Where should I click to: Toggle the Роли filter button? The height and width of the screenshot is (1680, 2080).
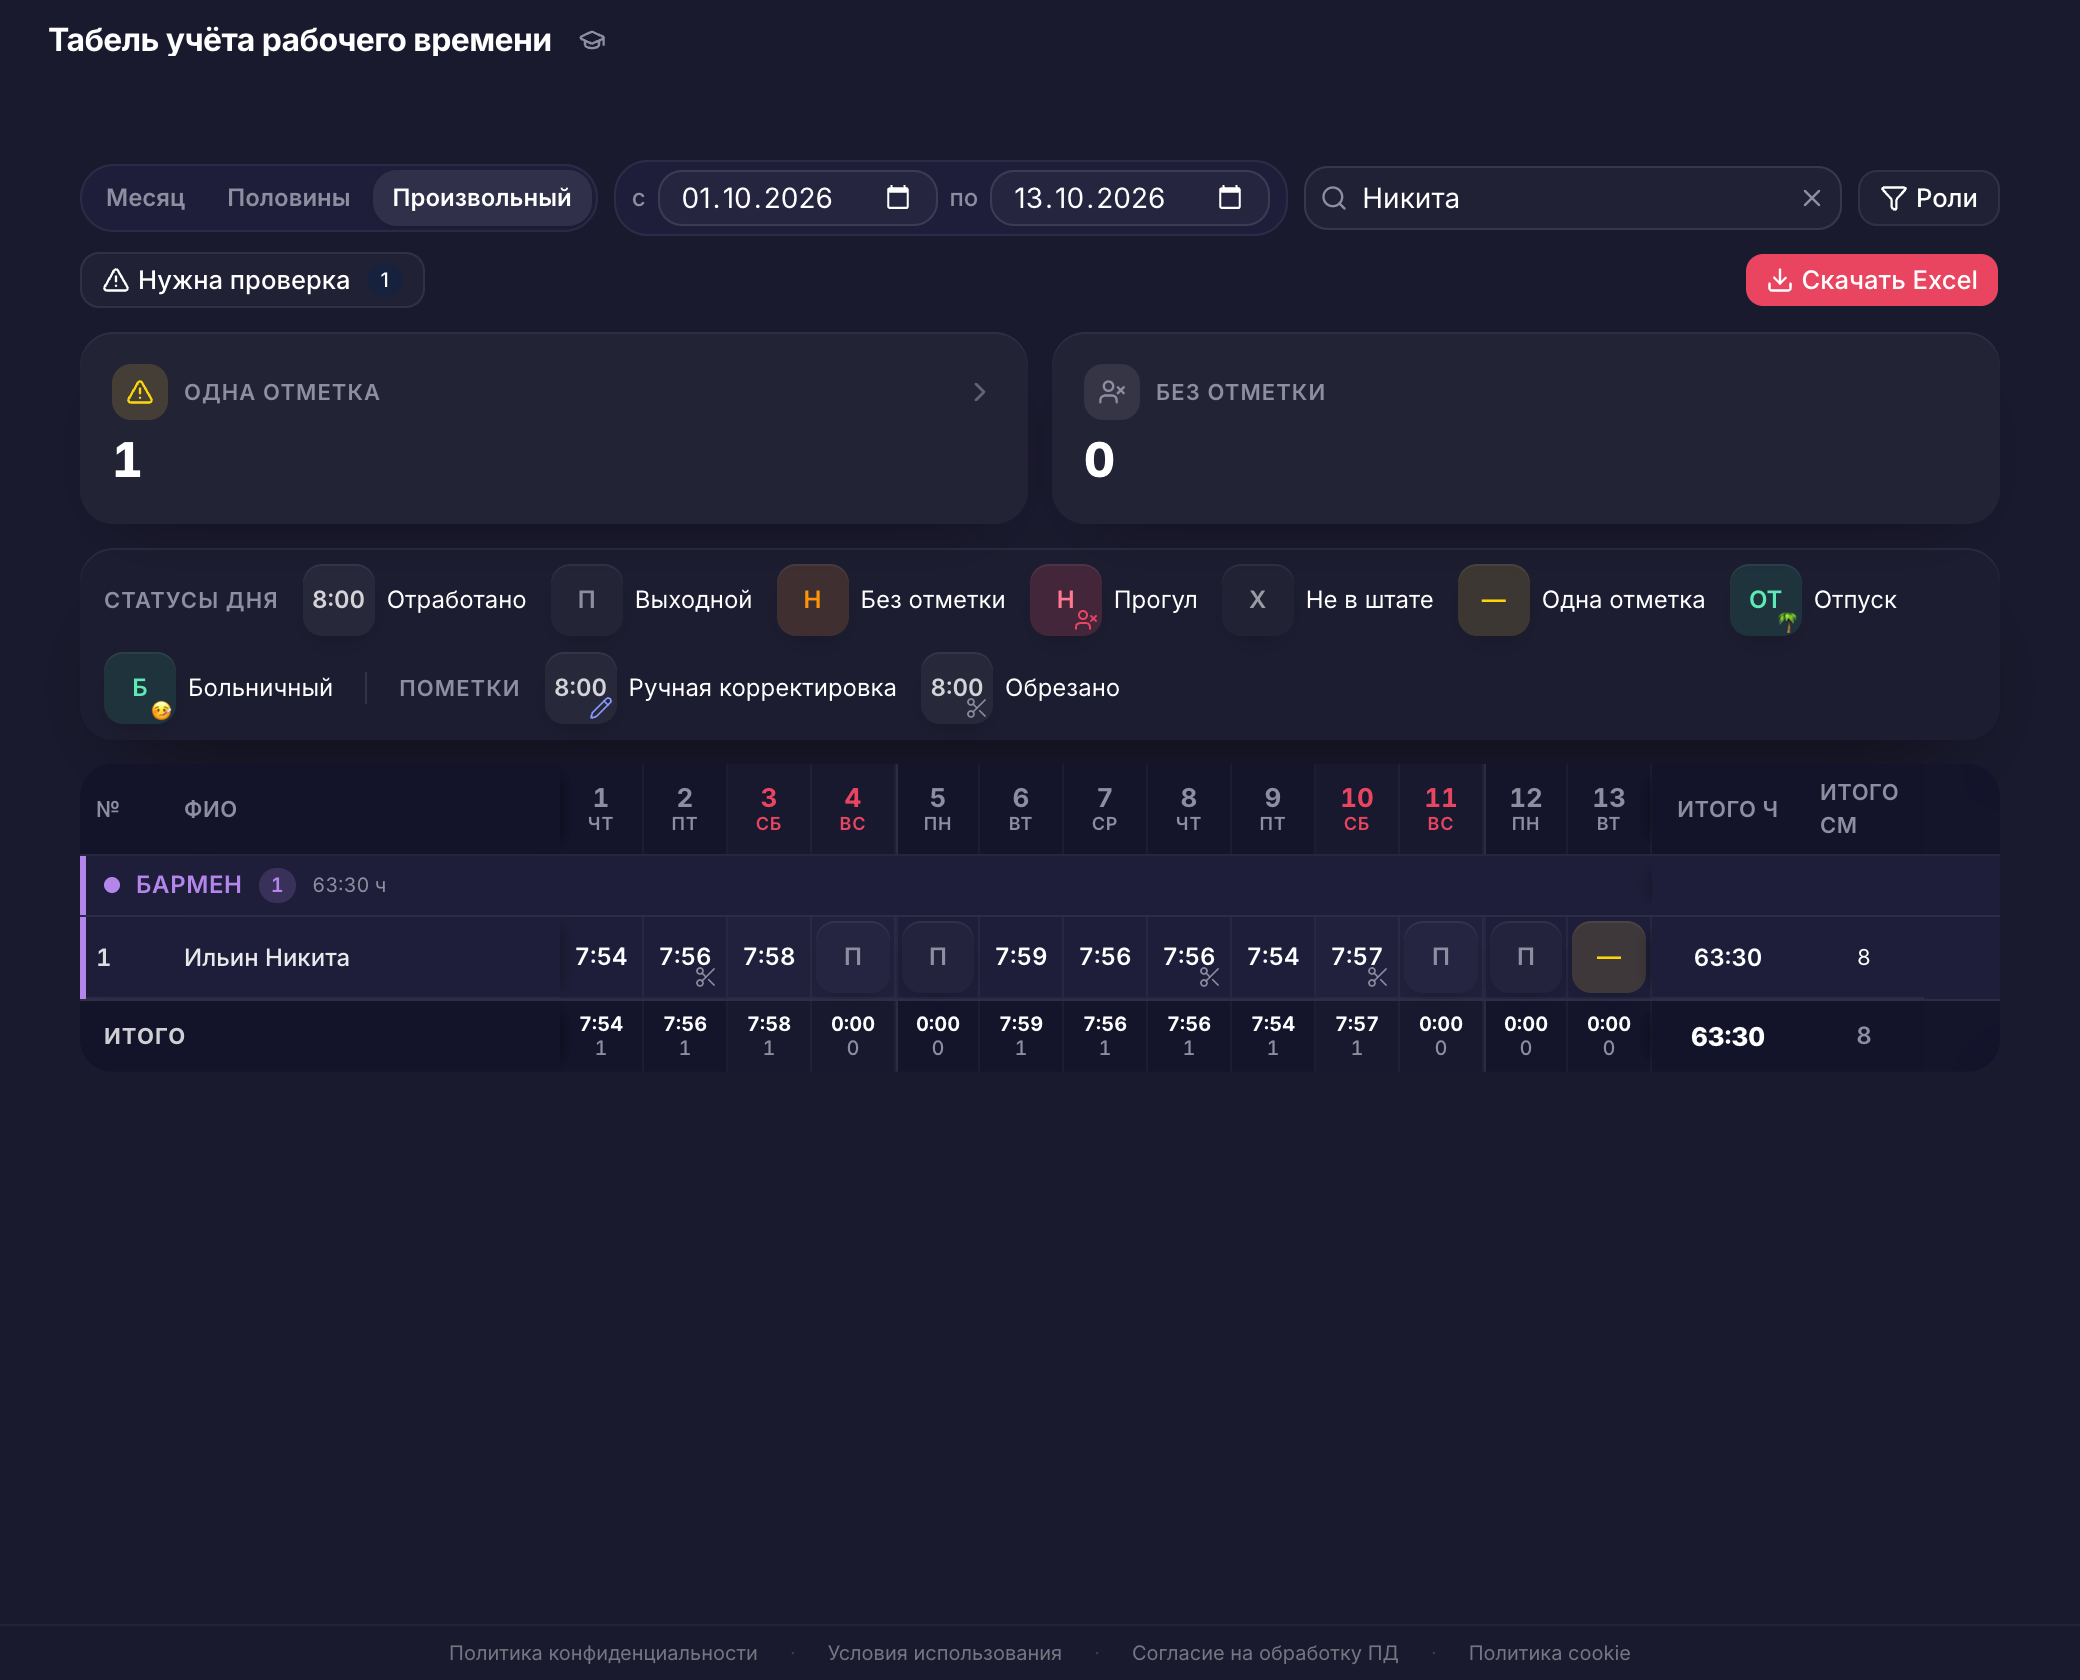[x=1928, y=198]
